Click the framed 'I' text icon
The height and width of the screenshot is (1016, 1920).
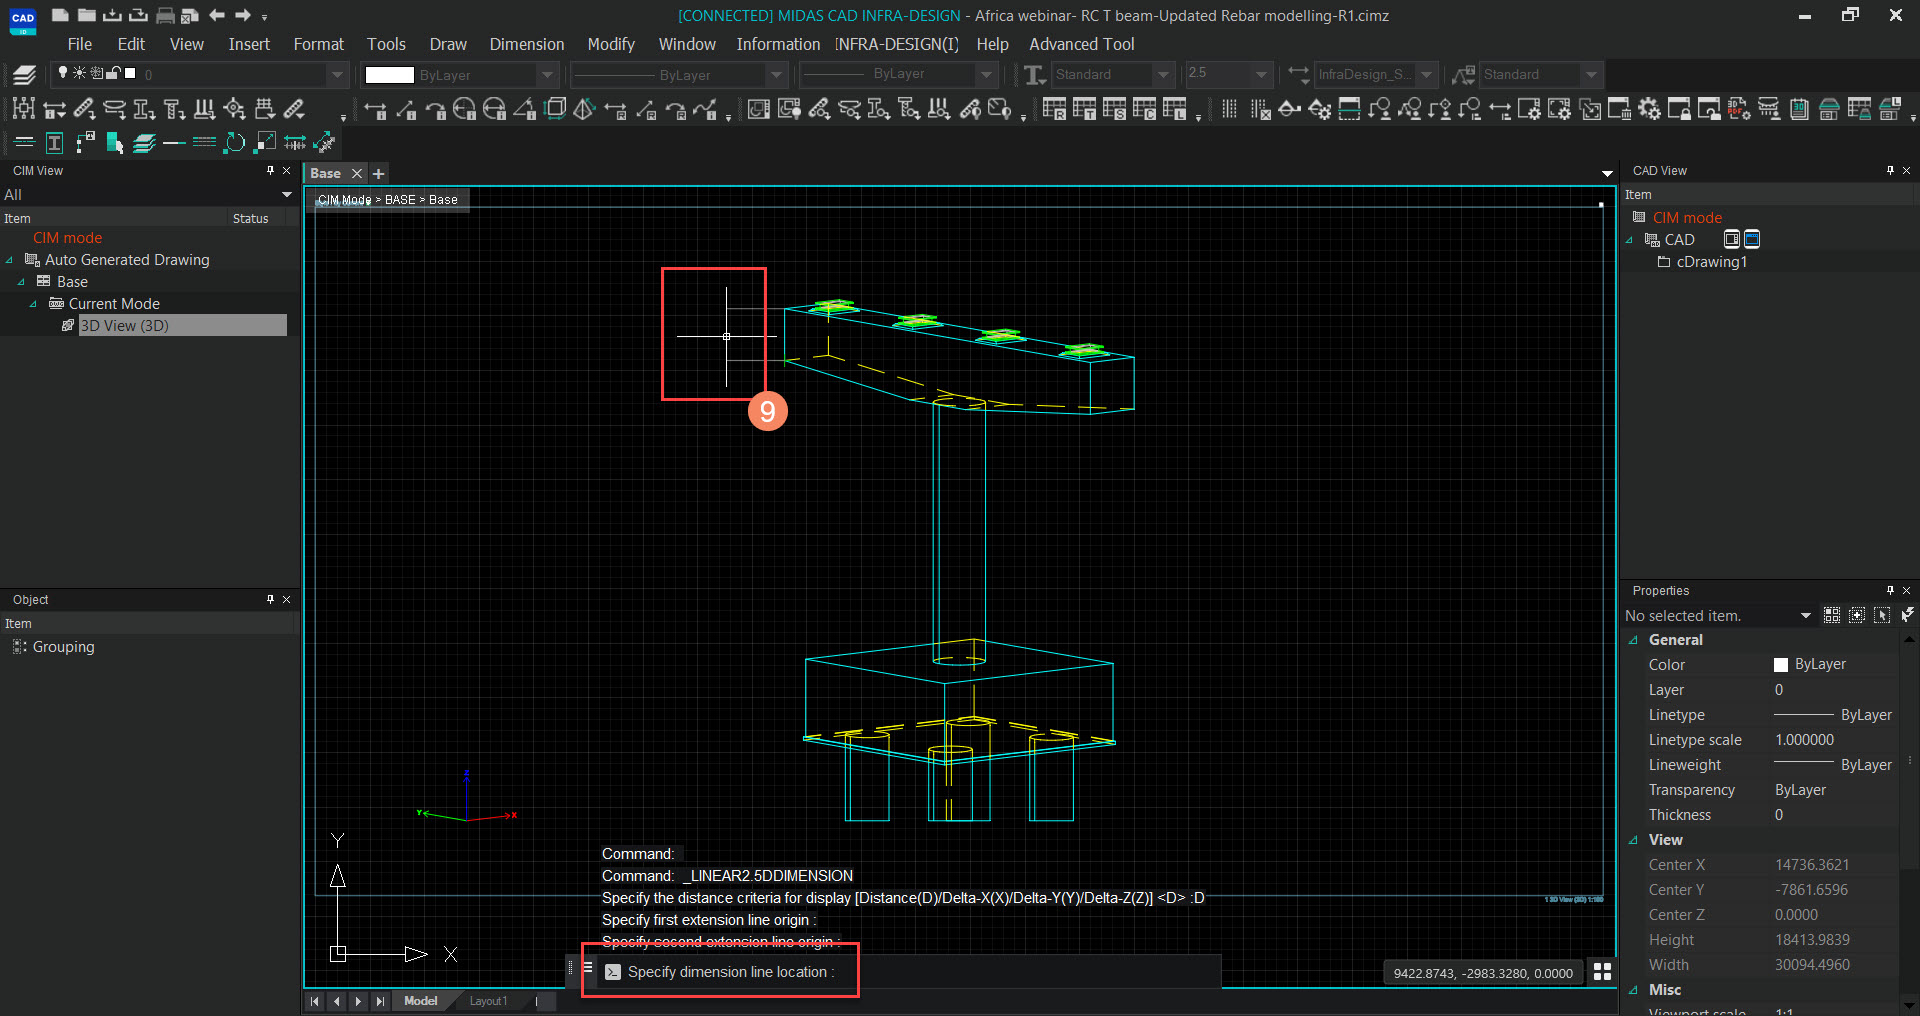[x=55, y=143]
